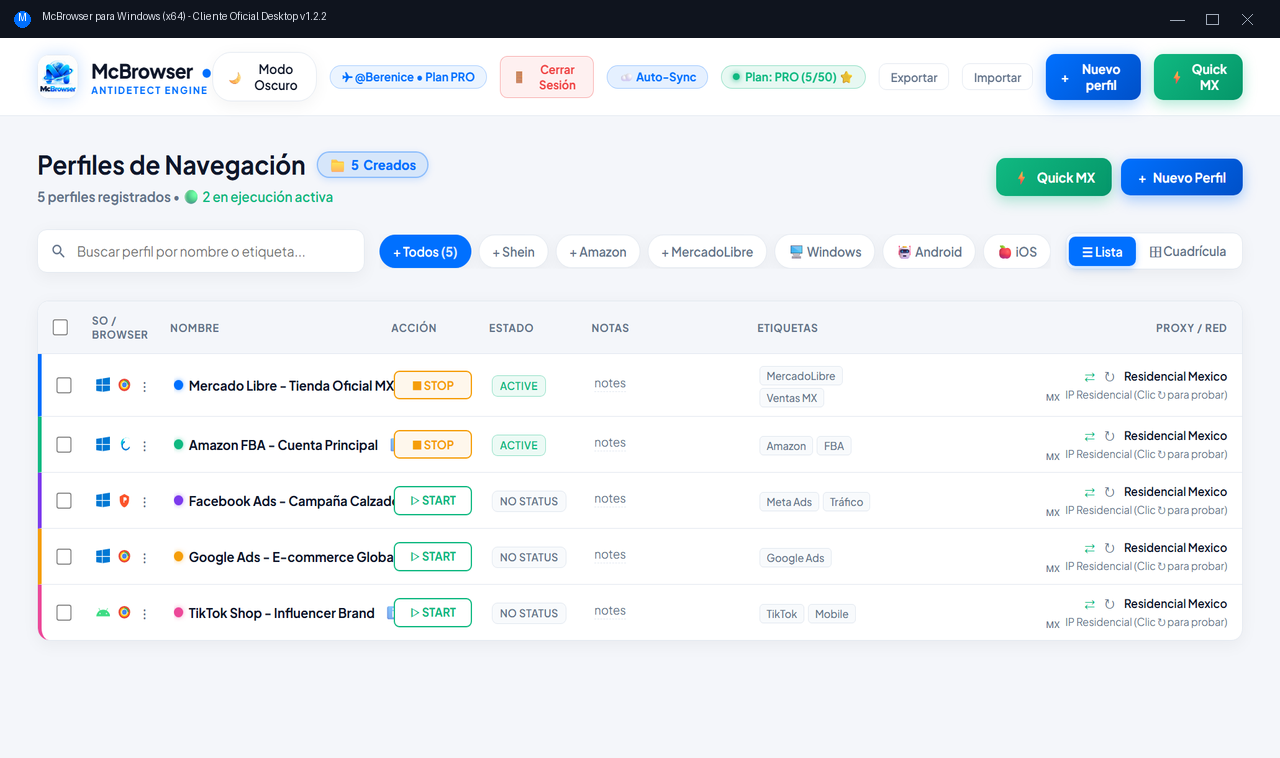Check the Amazon FBA profile checkbox
This screenshot has width=1280, height=758.
64,444
